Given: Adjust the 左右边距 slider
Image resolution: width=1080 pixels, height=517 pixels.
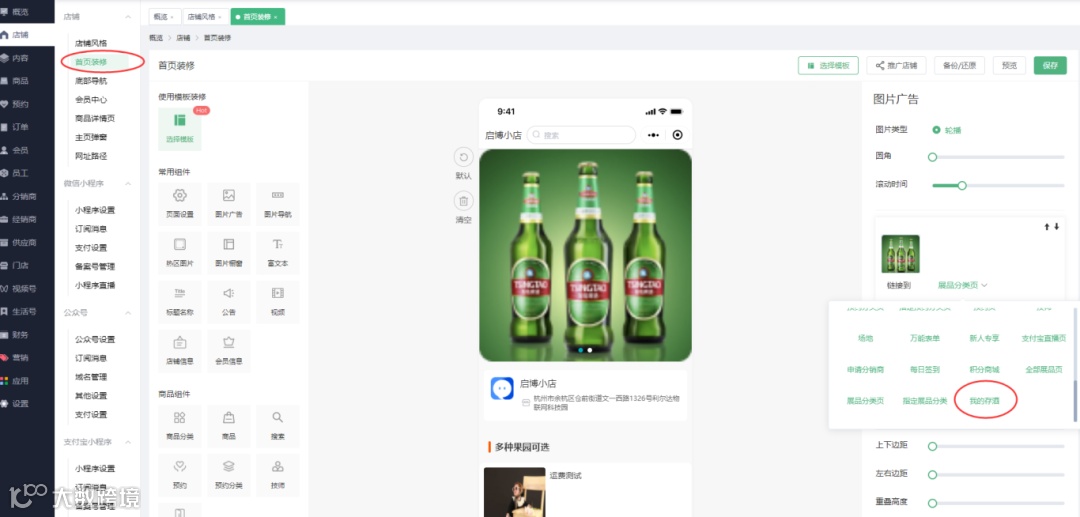Looking at the screenshot, I should (x=998, y=474).
